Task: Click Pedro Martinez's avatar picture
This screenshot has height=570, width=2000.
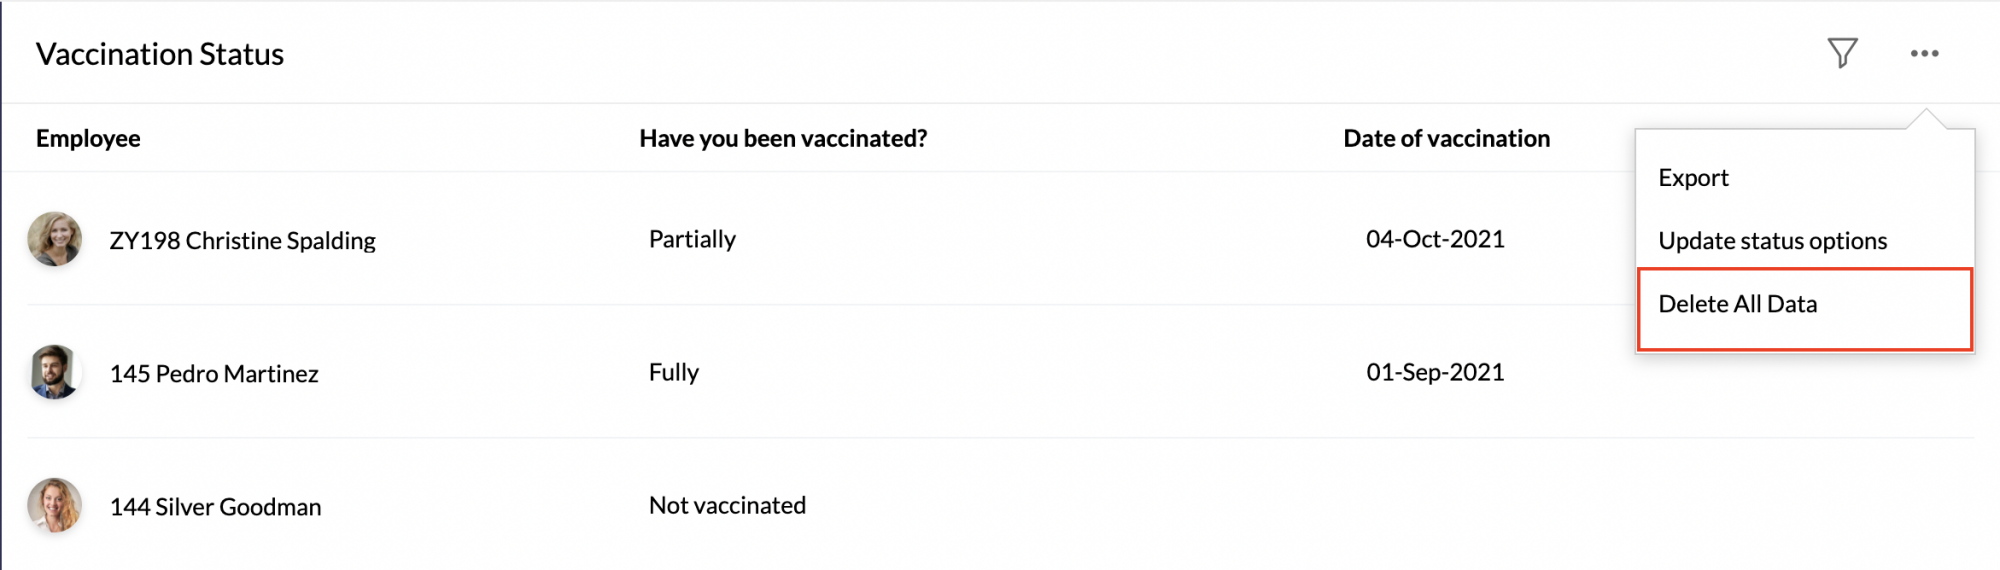Action: click(x=55, y=372)
